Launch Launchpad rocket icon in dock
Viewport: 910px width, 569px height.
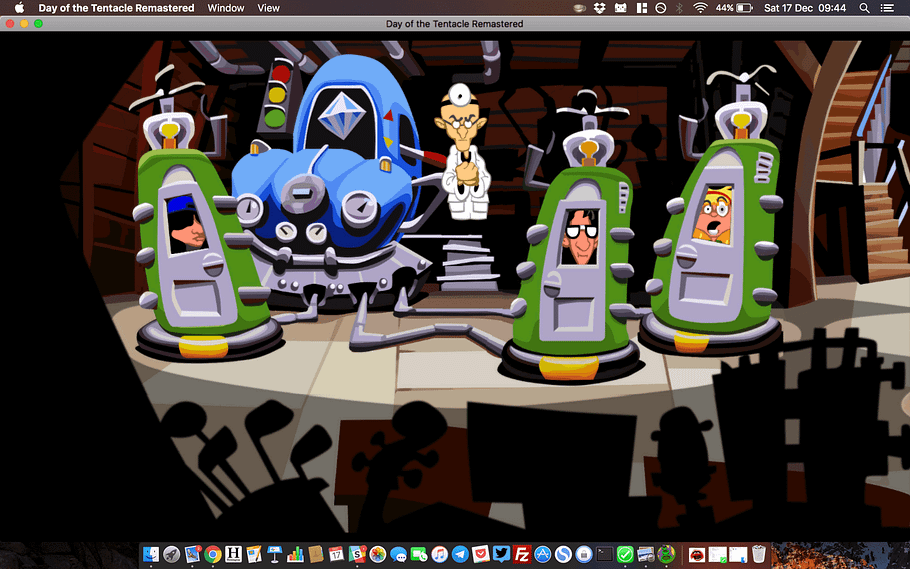coord(171,554)
